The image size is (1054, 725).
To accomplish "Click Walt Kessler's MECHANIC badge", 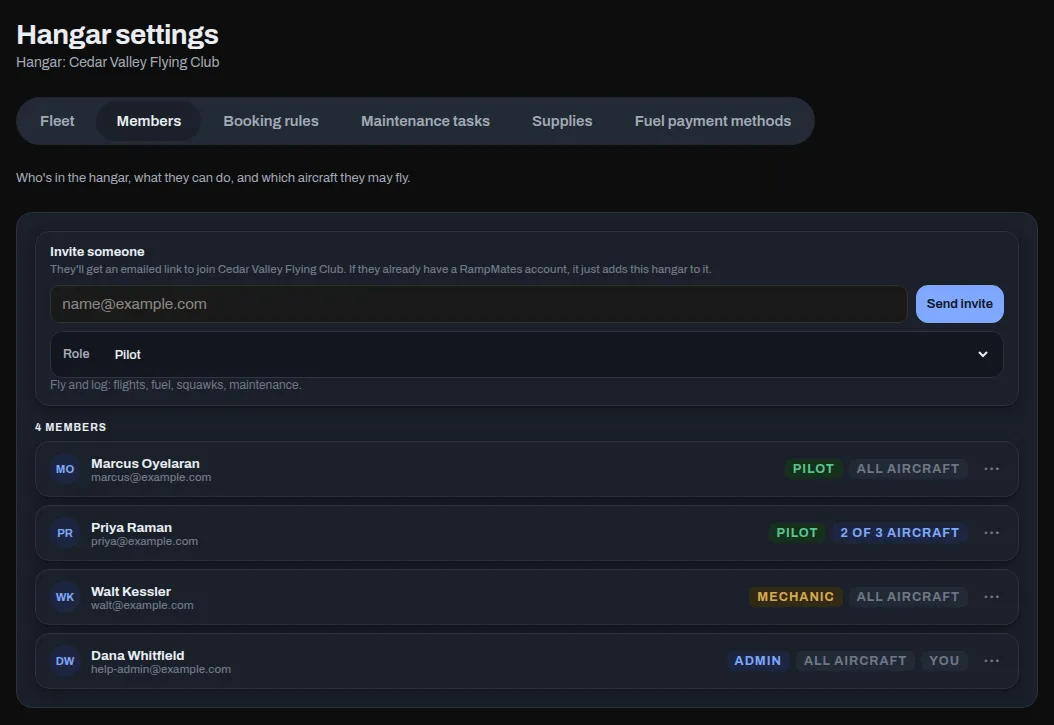I will pos(795,597).
